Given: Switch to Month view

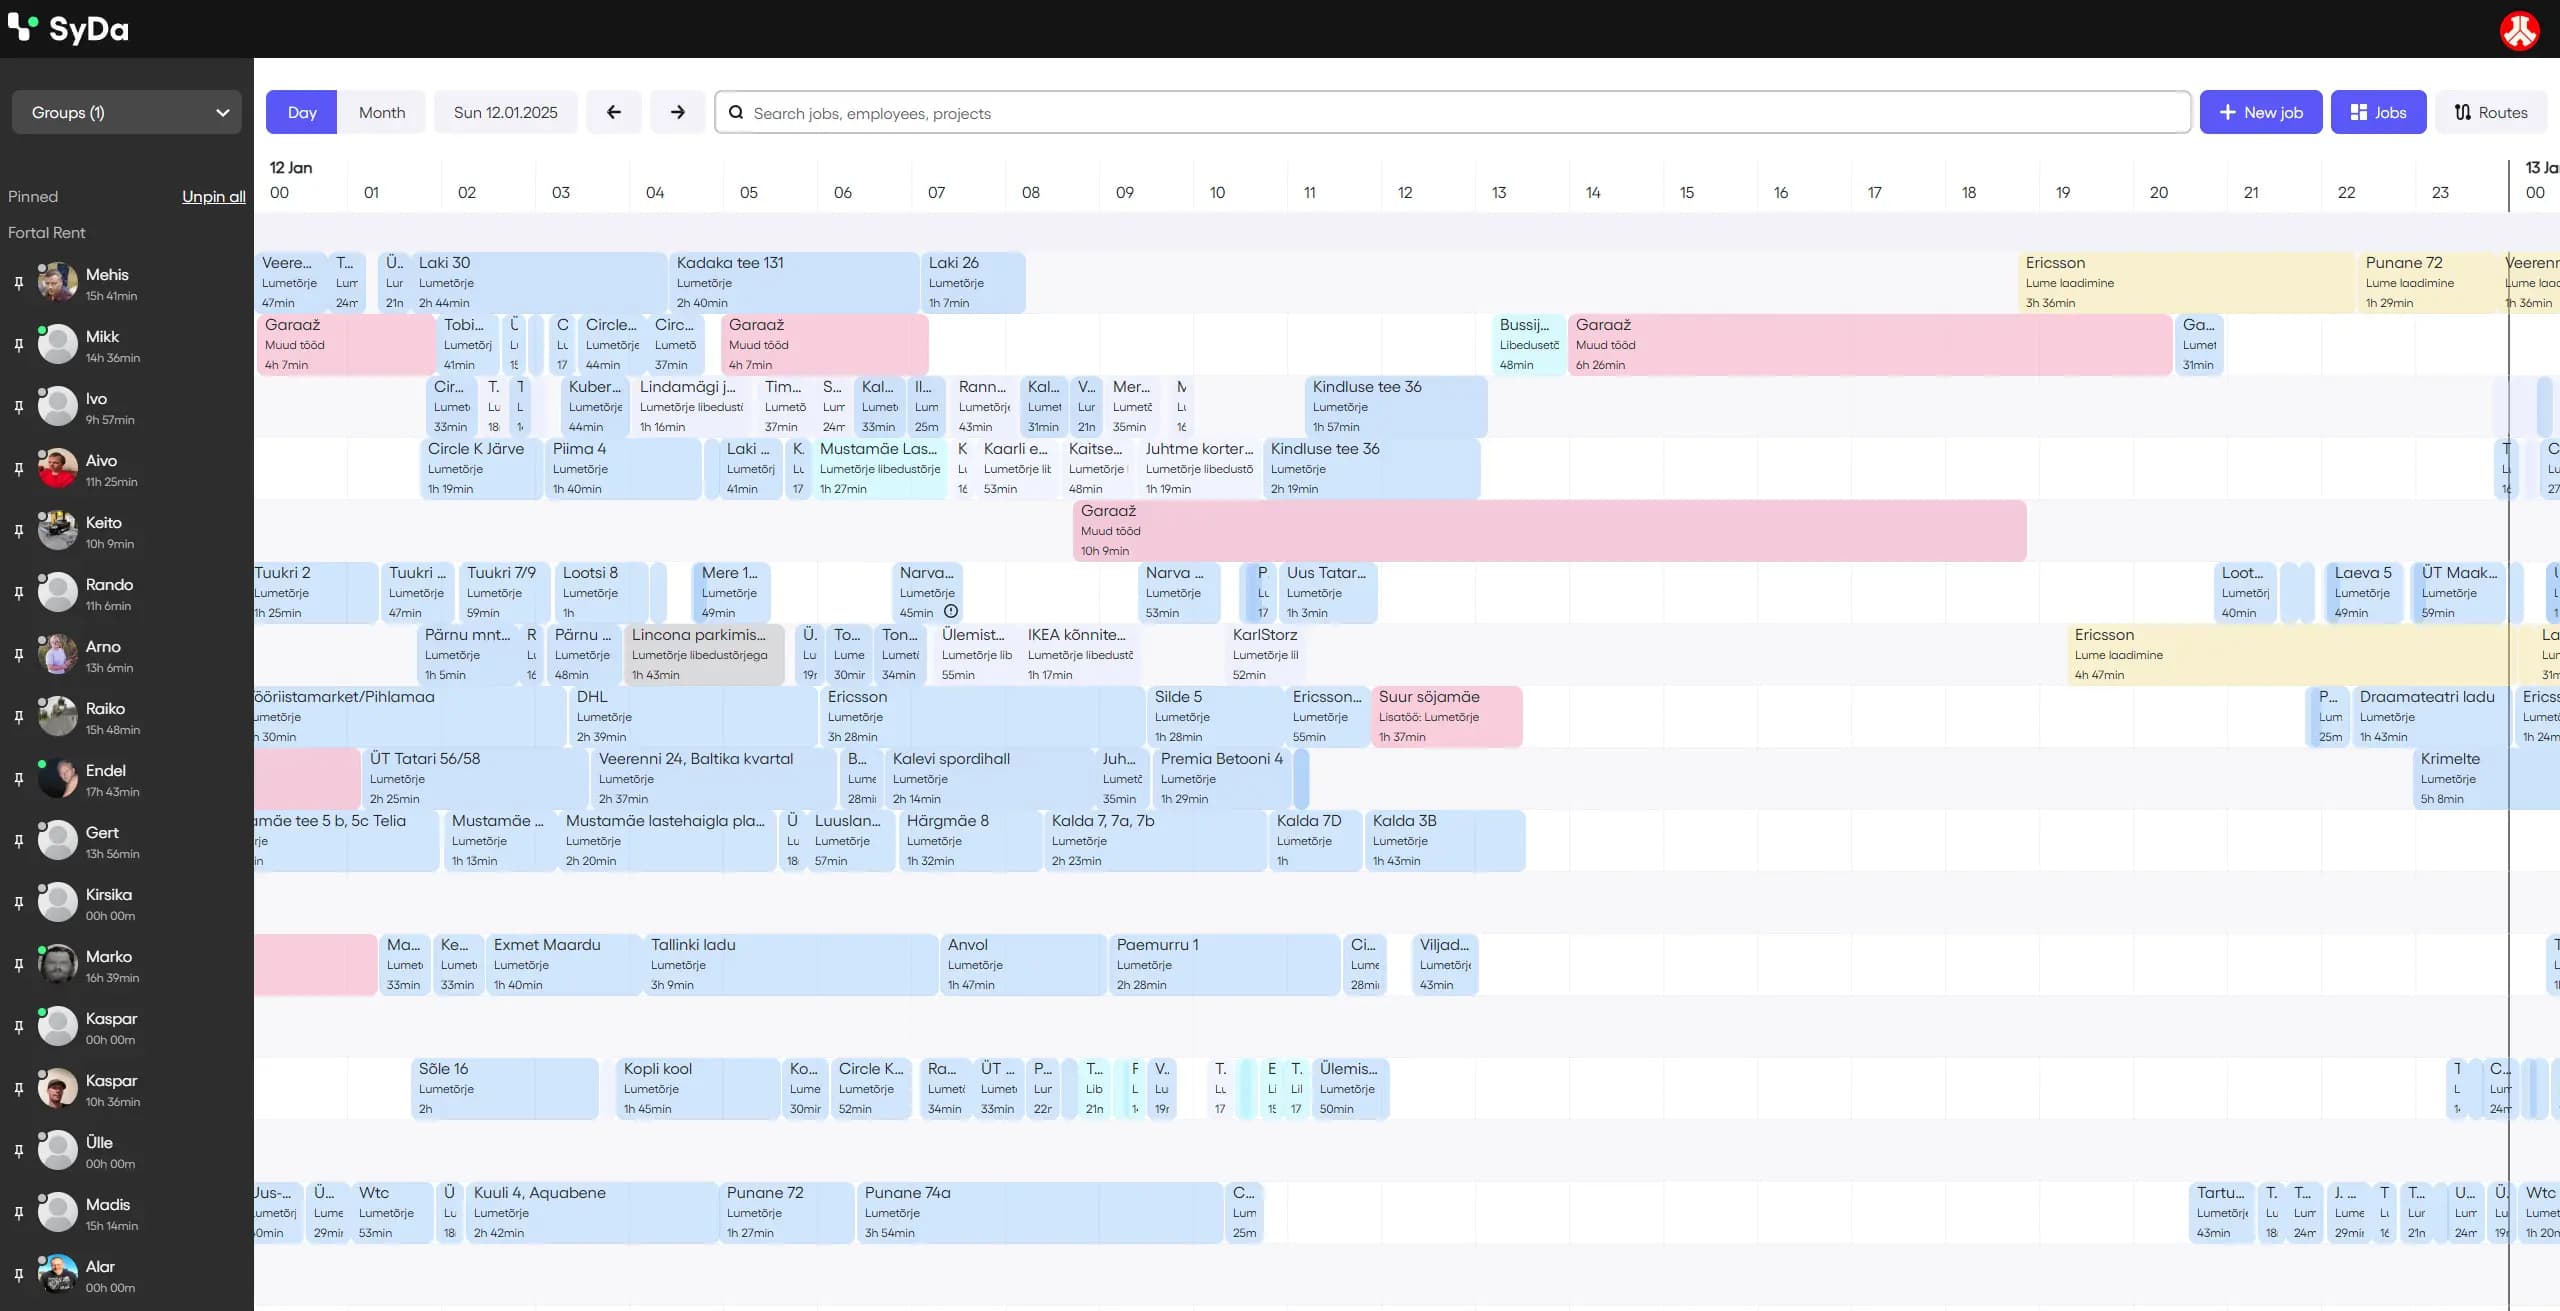Looking at the screenshot, I should 382,112.
